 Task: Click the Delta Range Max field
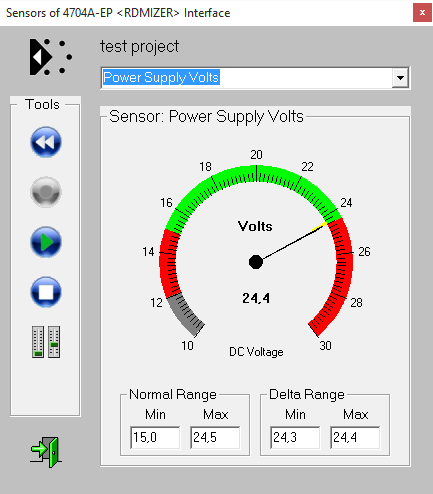pyautogui.click(x=355, y=437)
